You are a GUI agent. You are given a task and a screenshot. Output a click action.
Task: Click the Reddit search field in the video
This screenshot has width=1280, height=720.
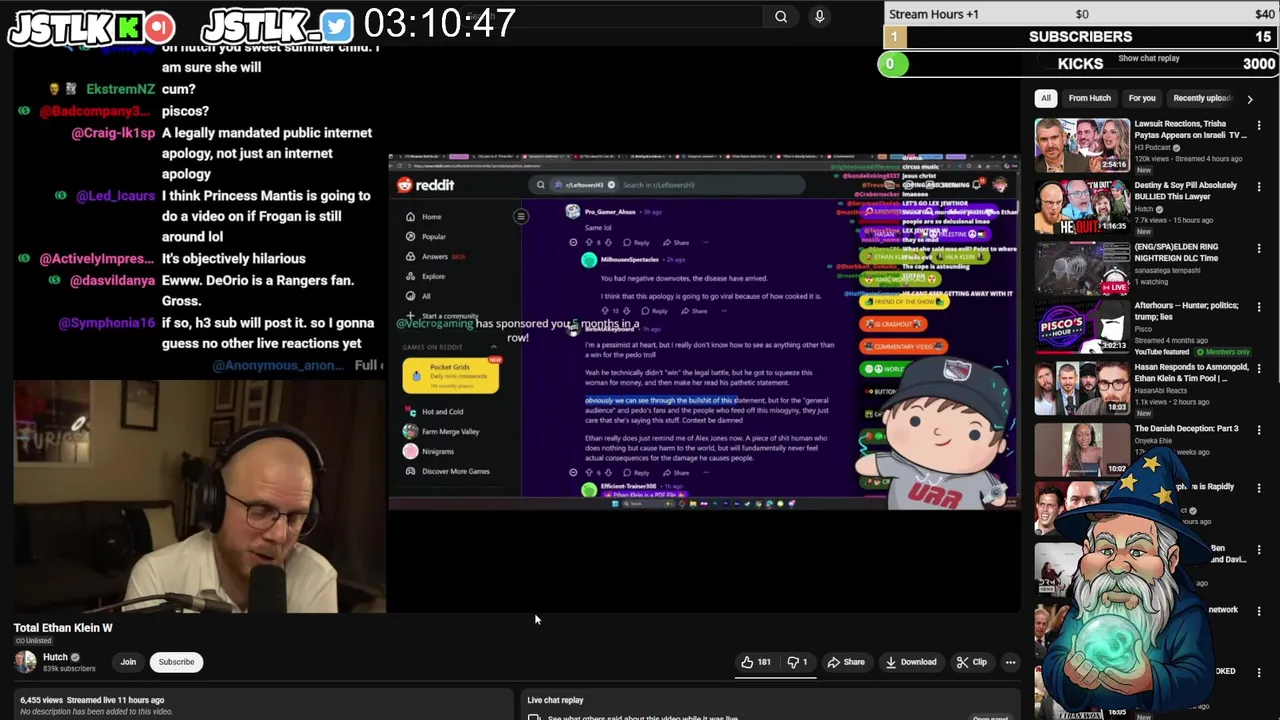click(x=668, y=184)
